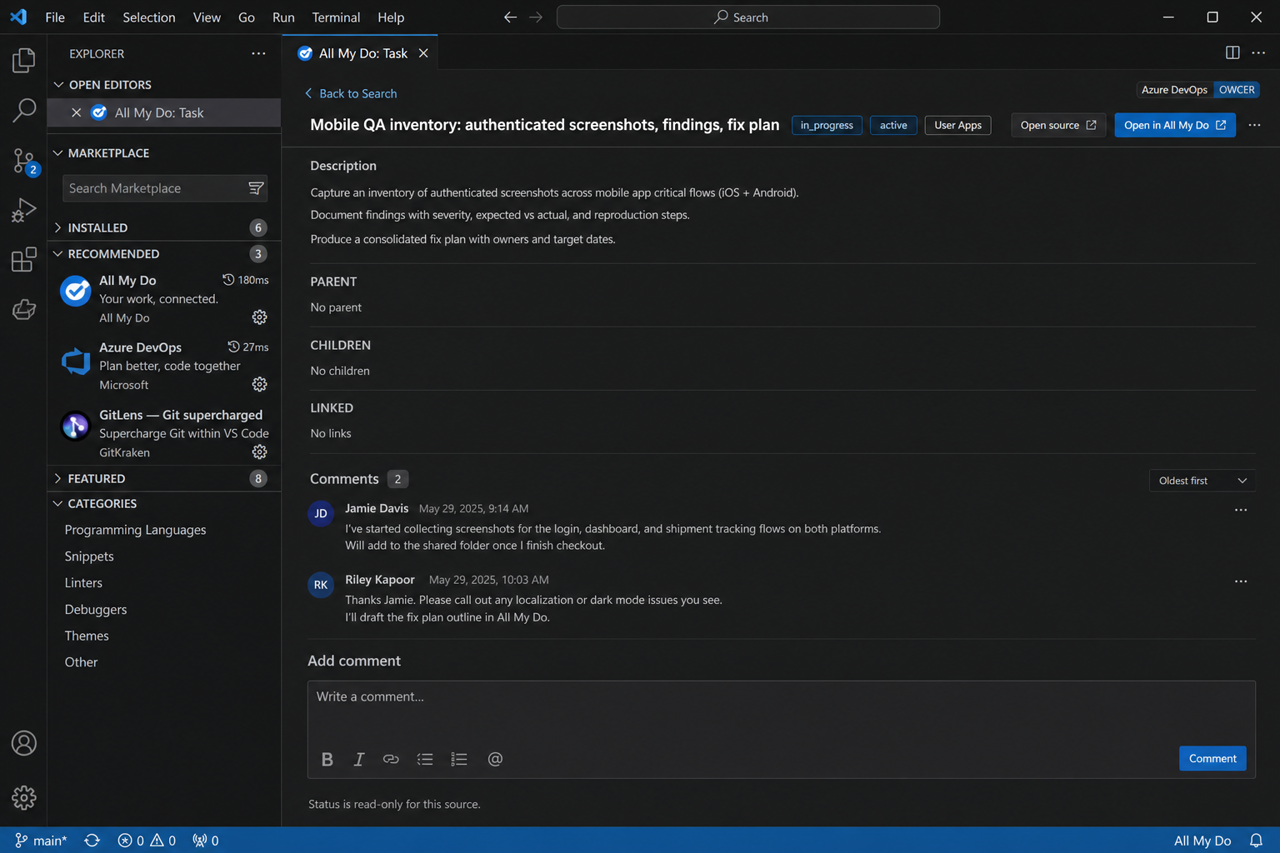Click the top command center Search box
Screen dimensions: 1280x853
(748, 17)
